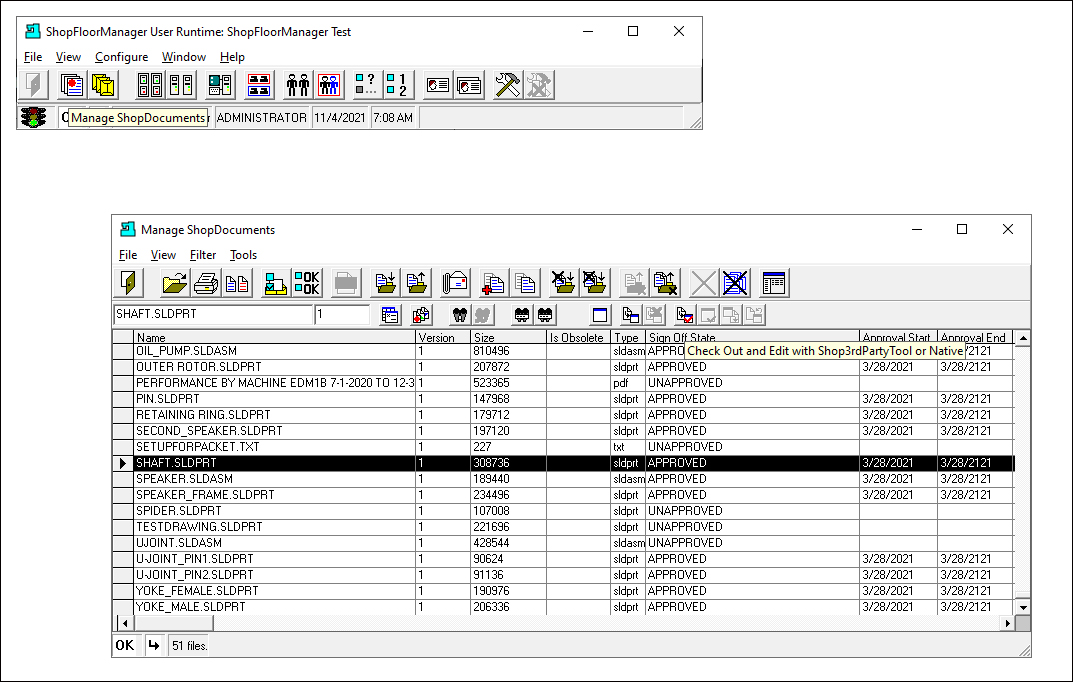This screenshot has width=1073, height=682.
Task: Click the document into folder down-arrow icon
Action: pyautogui.click(x=385, y=283)
